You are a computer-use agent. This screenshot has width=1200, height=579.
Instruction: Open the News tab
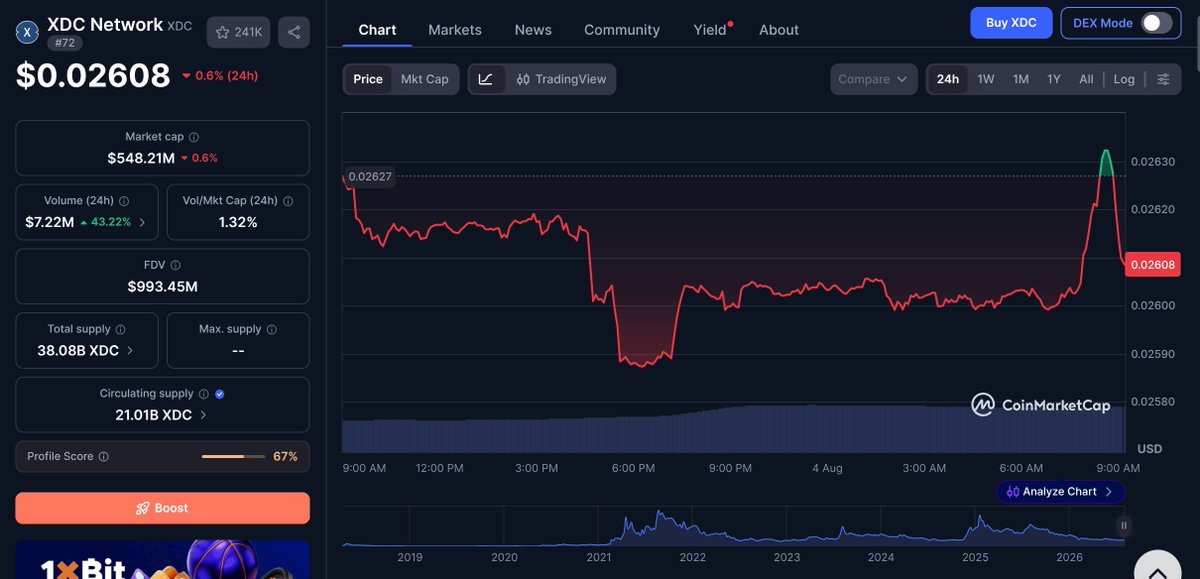533,30
